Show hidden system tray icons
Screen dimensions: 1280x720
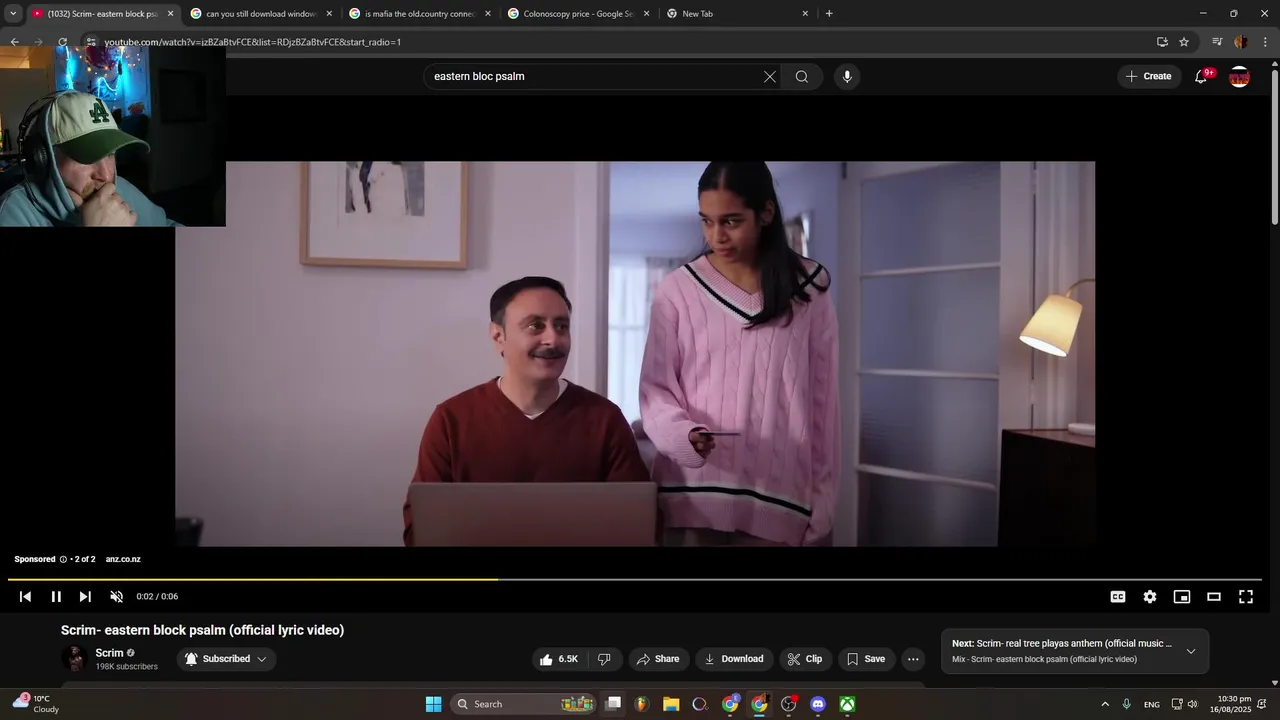tap(1105, 704)
